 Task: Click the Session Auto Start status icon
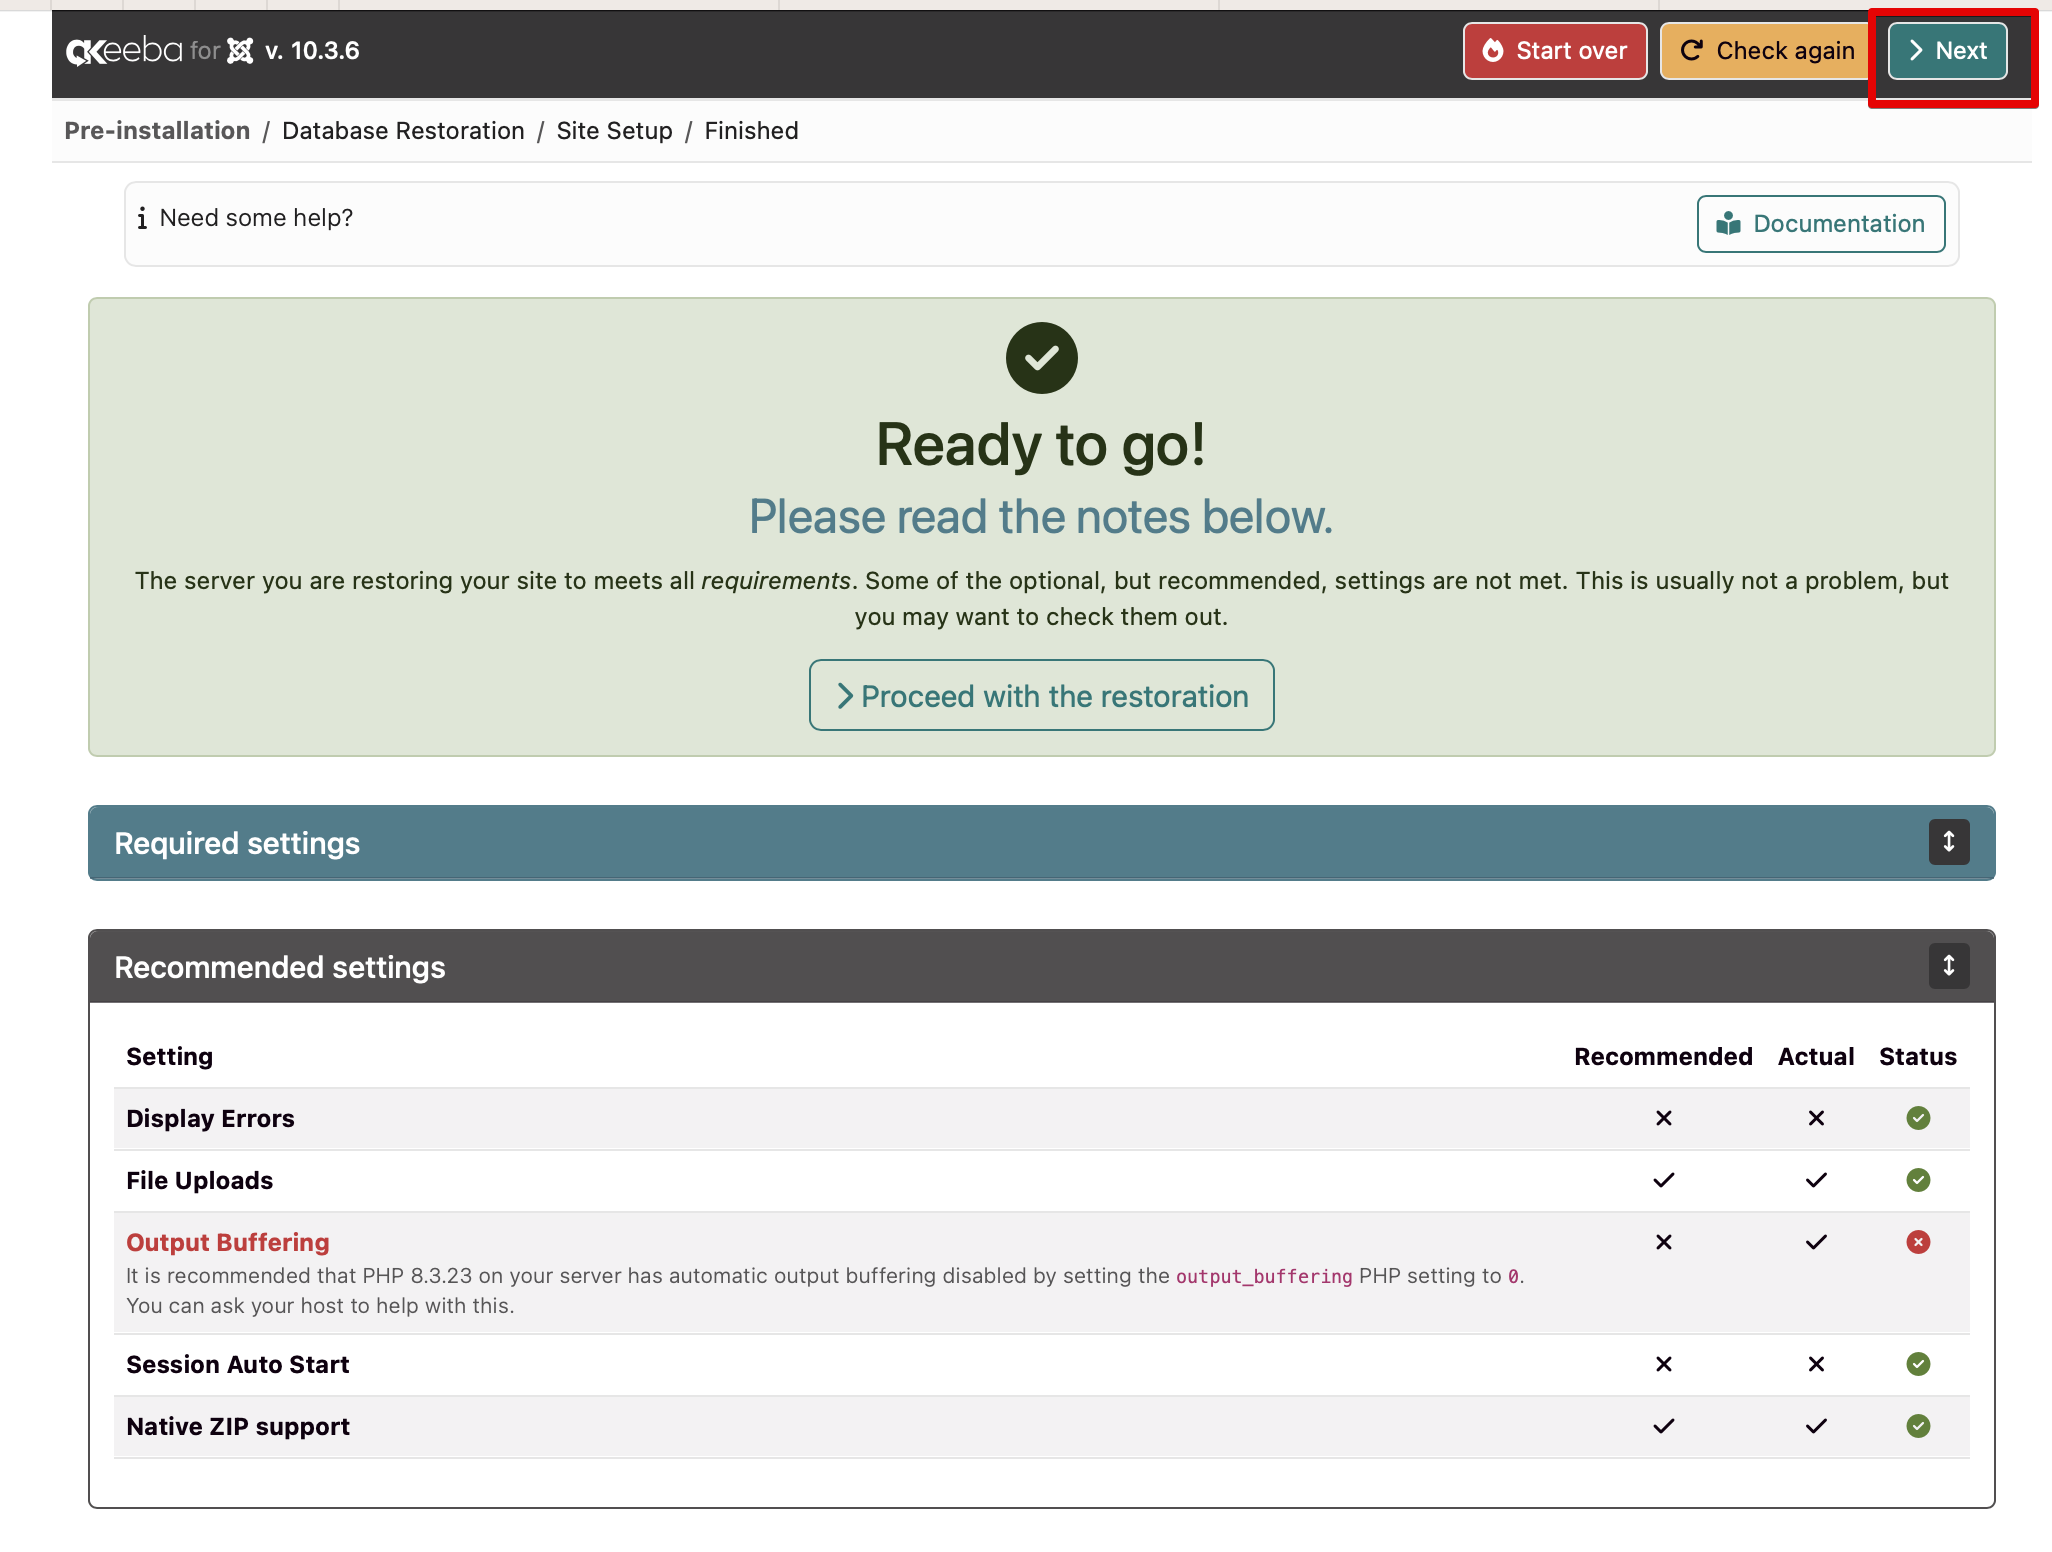click(1917, 1364)
